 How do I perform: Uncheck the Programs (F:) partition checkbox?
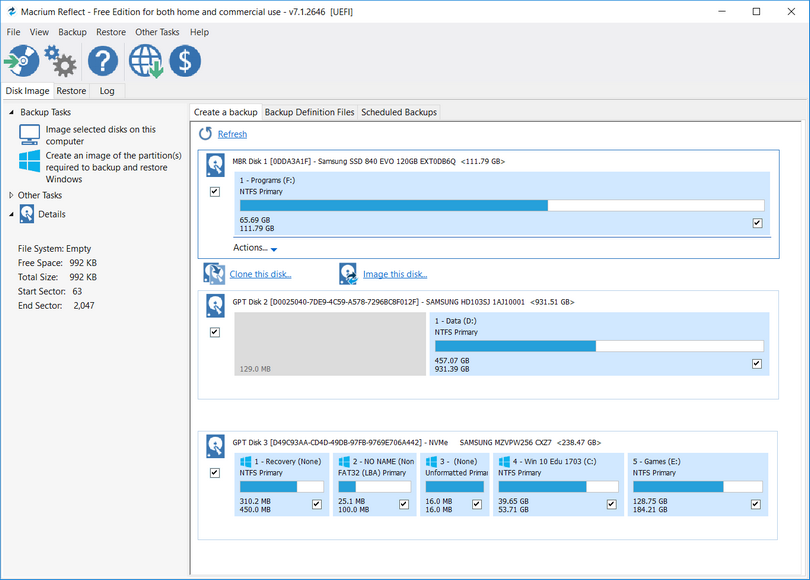[757, 223]
